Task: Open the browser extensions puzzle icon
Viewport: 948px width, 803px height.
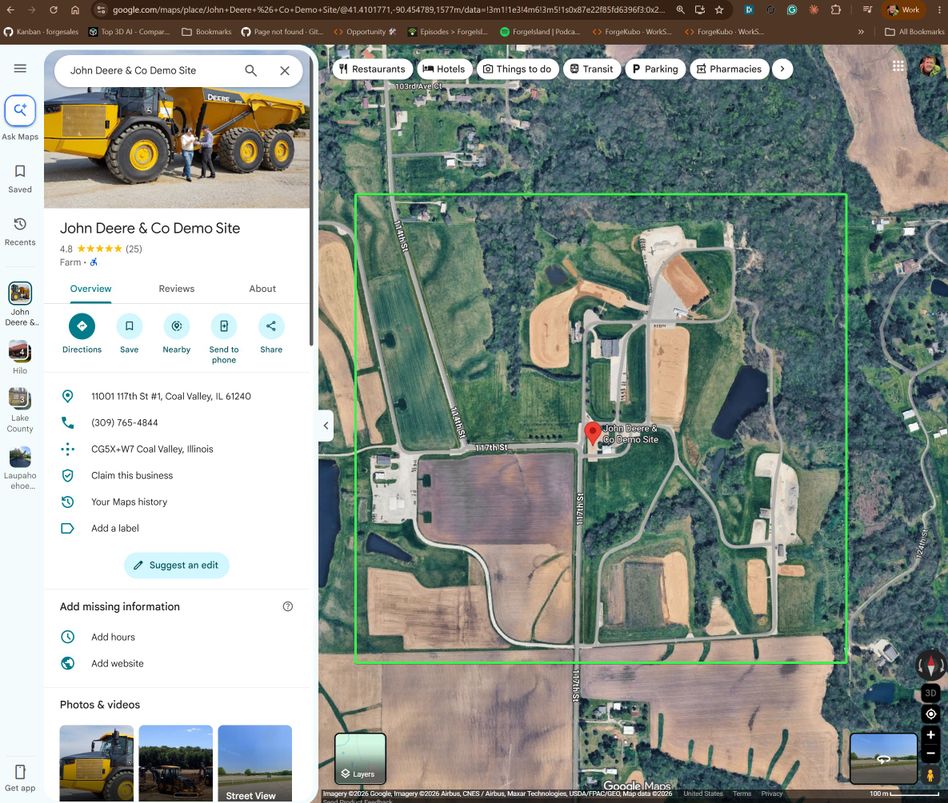Action: (836, 10)
